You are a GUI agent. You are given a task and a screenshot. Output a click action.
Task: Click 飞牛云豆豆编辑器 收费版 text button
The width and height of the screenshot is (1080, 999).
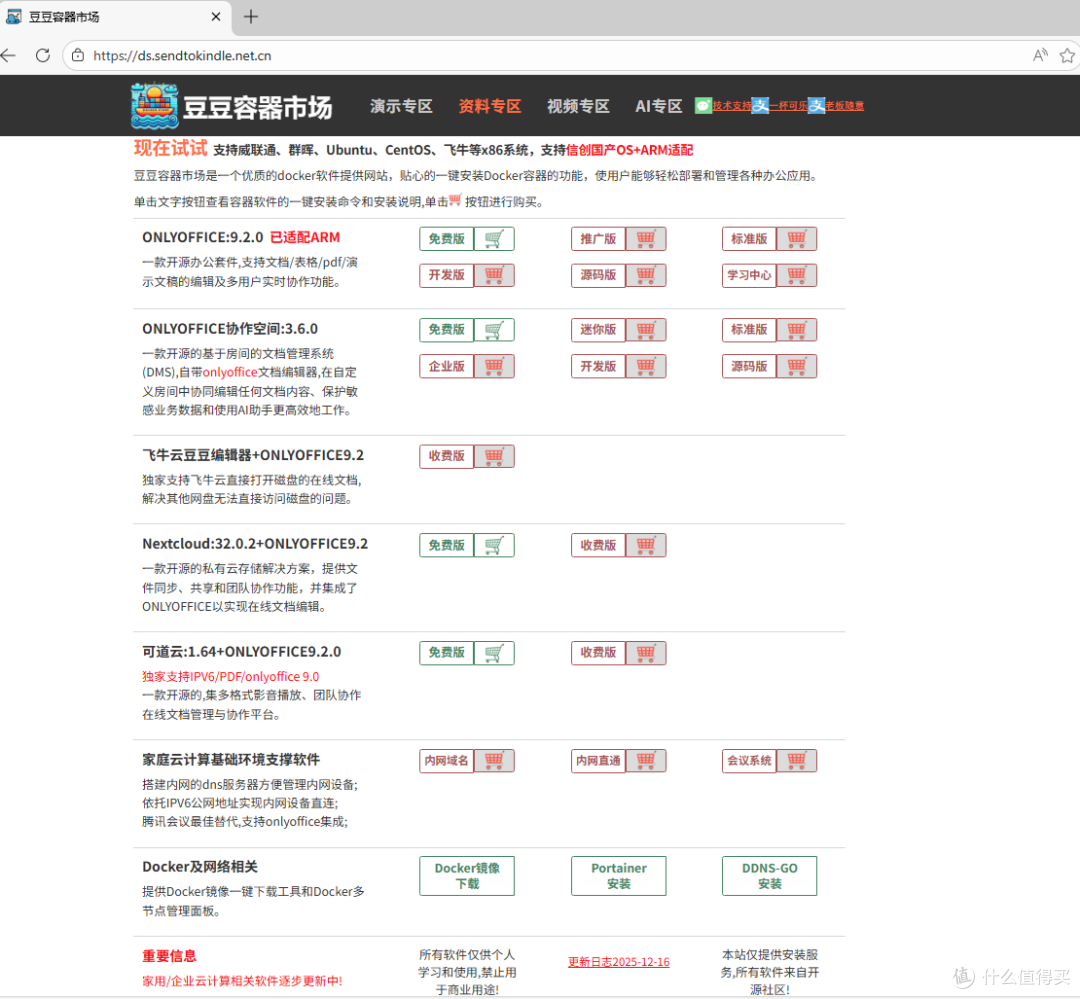click(446, 456)
